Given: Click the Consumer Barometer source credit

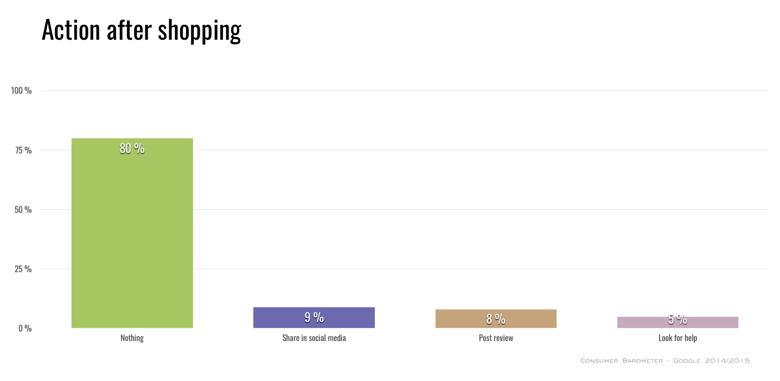Looking at the screenshot, I should 665,361.
